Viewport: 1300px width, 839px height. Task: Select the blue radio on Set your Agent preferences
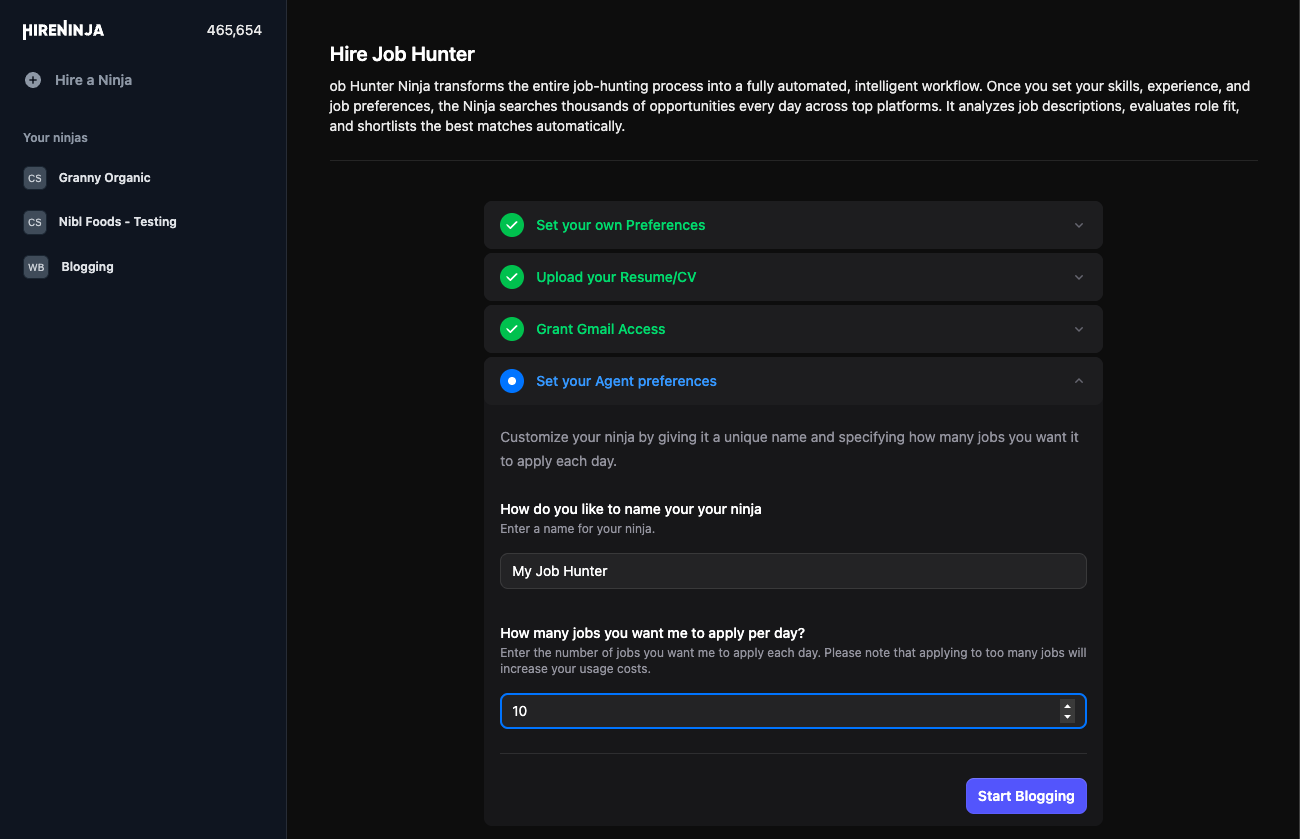512,381
